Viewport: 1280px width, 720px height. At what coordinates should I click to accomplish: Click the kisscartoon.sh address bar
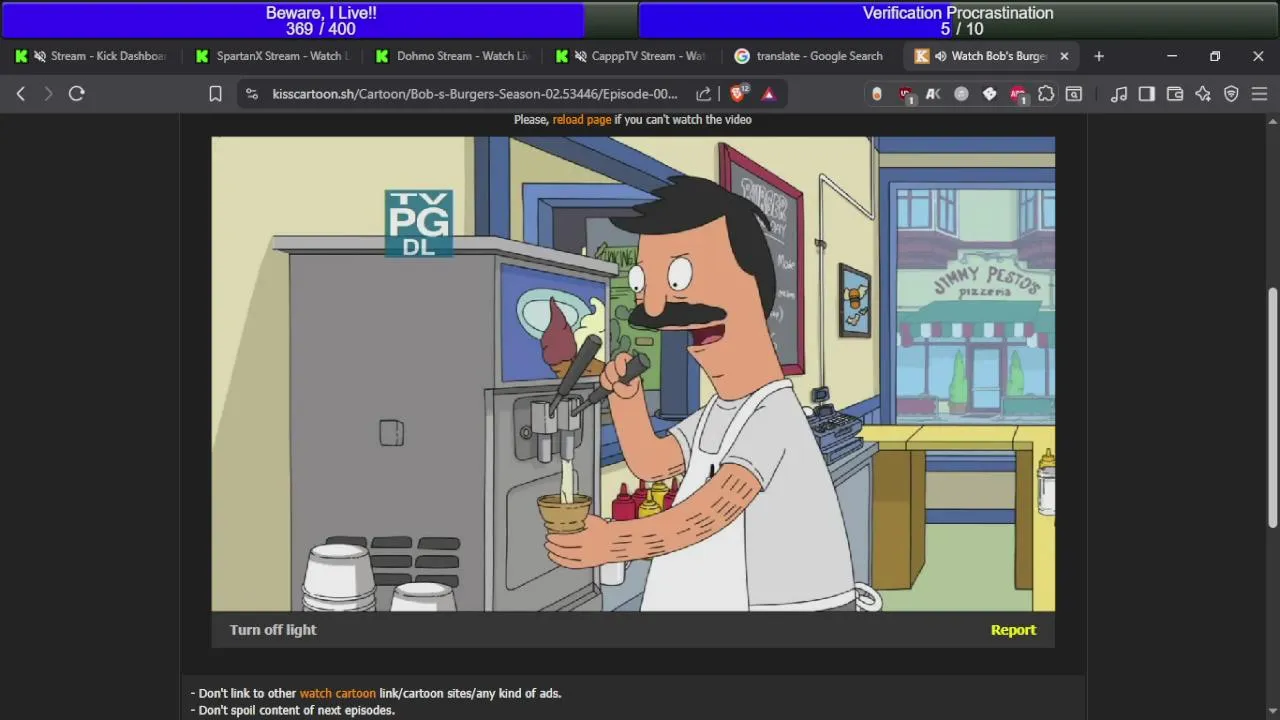pyautogui.click(x=475, y=94)
